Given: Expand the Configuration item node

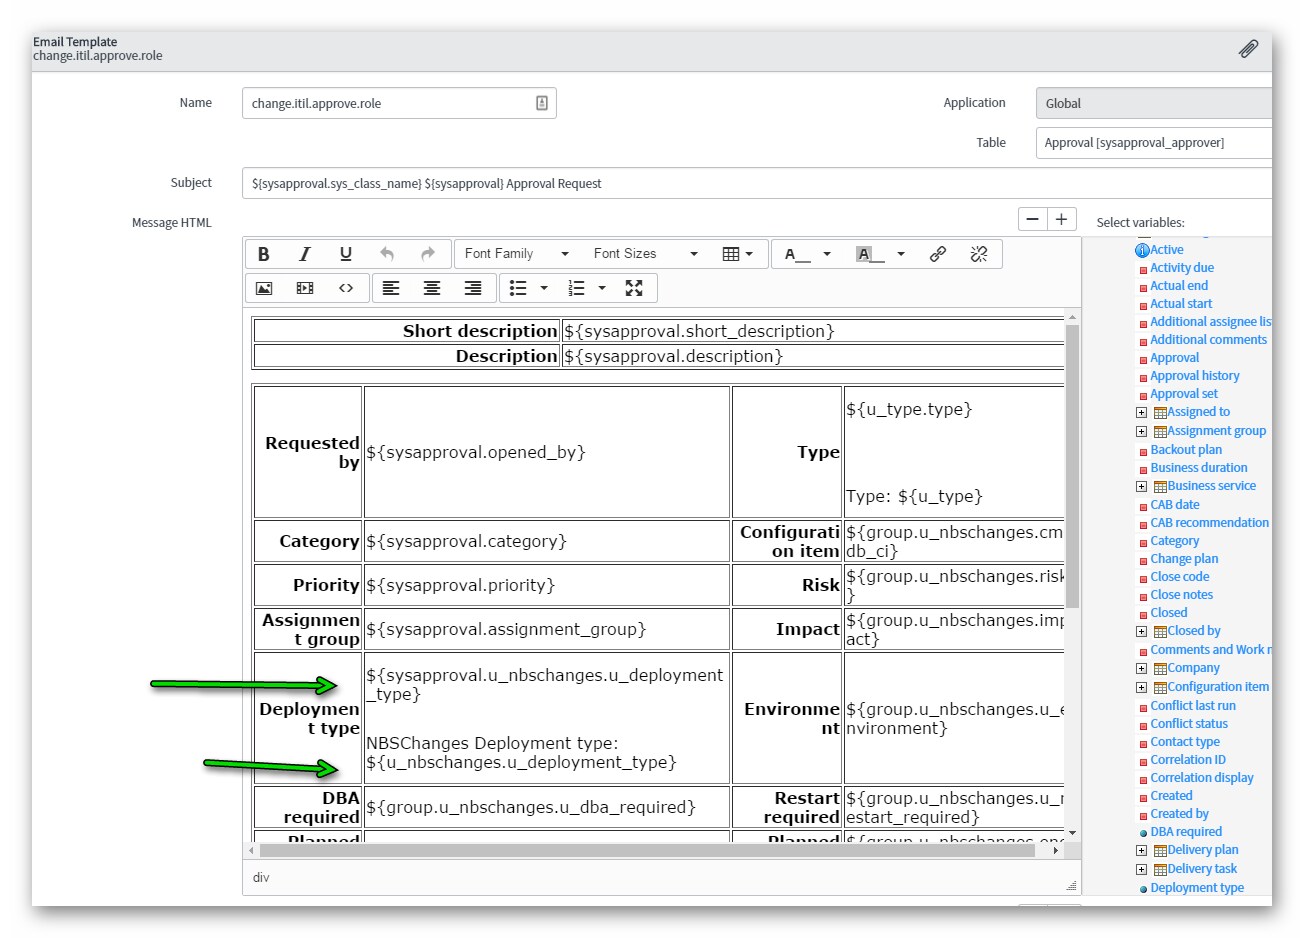Looking at the screenshot, I should 1141,688.
